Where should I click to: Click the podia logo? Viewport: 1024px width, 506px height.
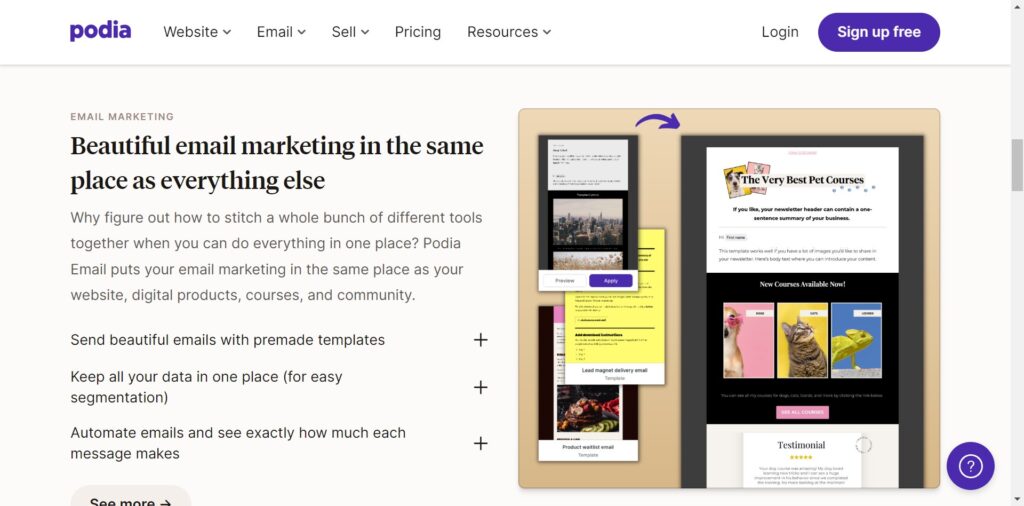coord(101,31)
